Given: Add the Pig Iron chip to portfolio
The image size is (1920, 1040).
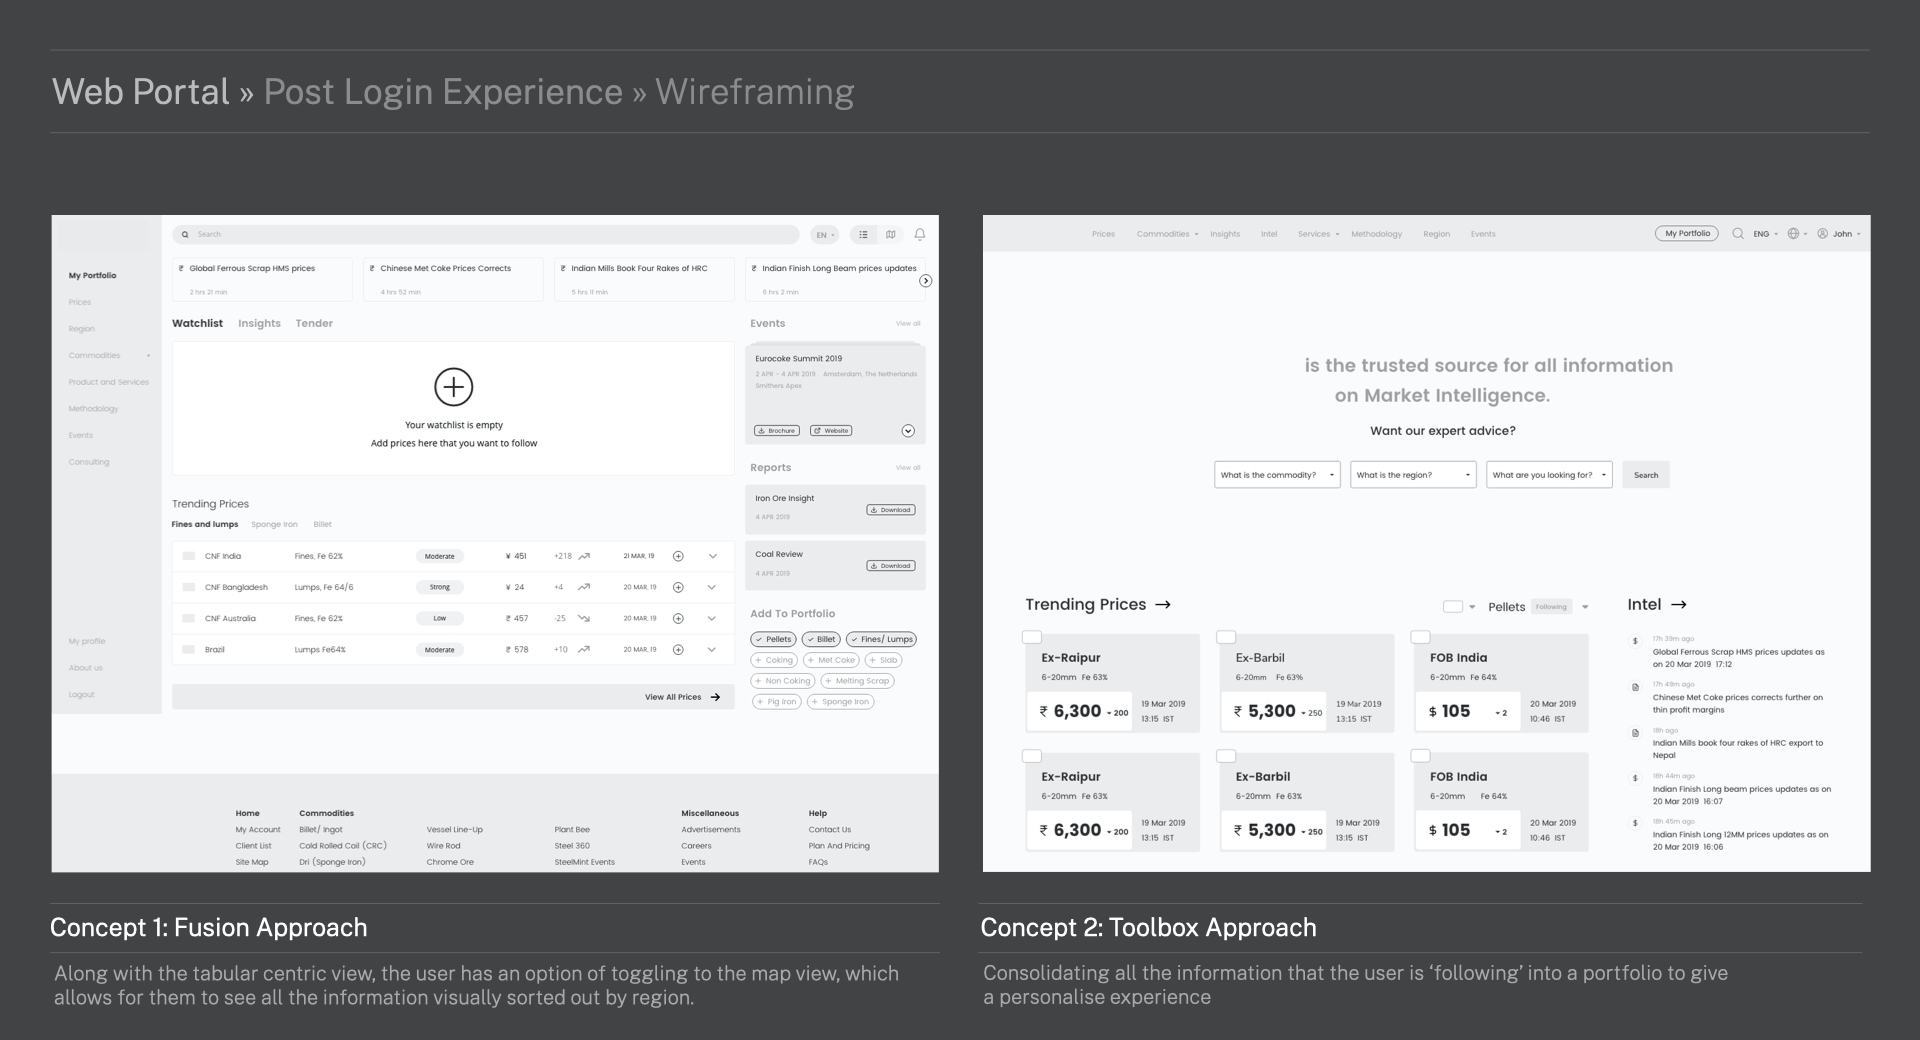Looking at the screenshot, I should [776, 702].
